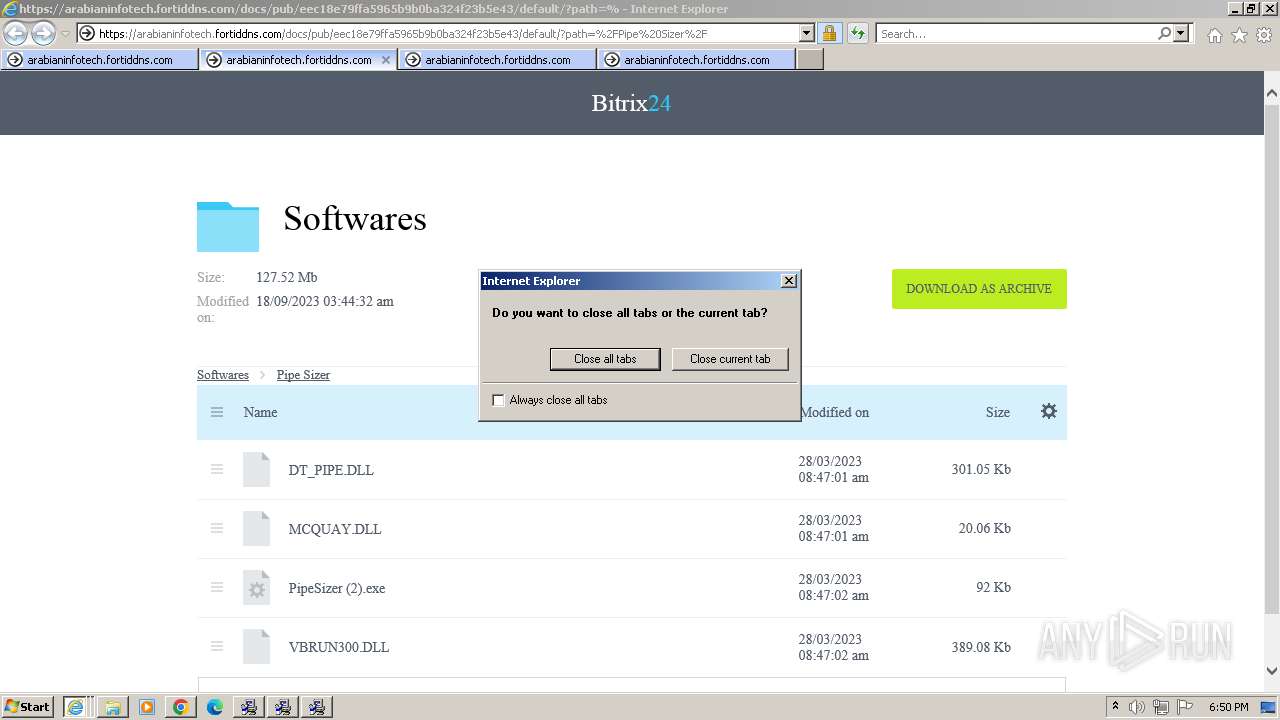1280x720 pixels.
Task: Click the header row hamburger menu icon
Action: click(x=217, y=412)
